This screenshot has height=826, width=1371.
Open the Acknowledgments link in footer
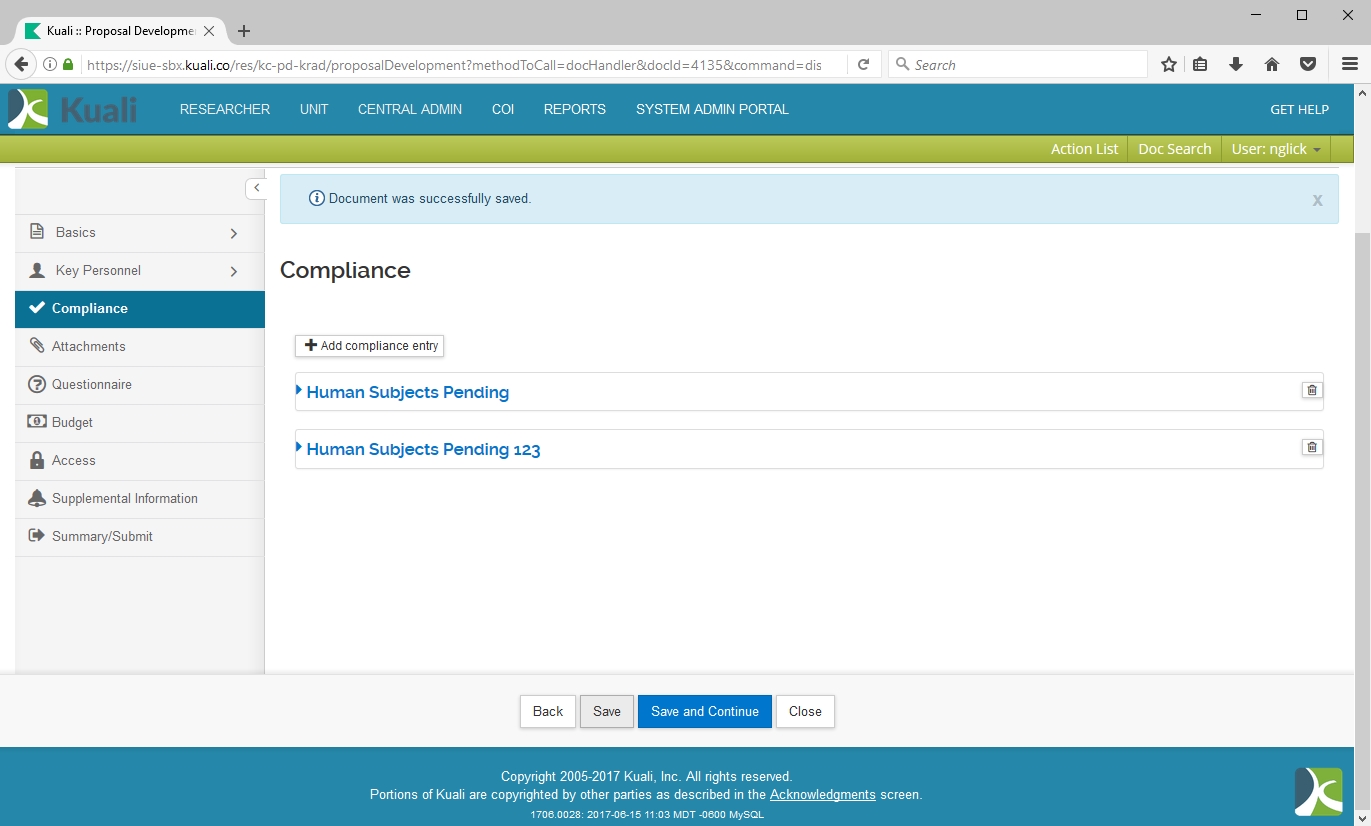coord(822,795)
